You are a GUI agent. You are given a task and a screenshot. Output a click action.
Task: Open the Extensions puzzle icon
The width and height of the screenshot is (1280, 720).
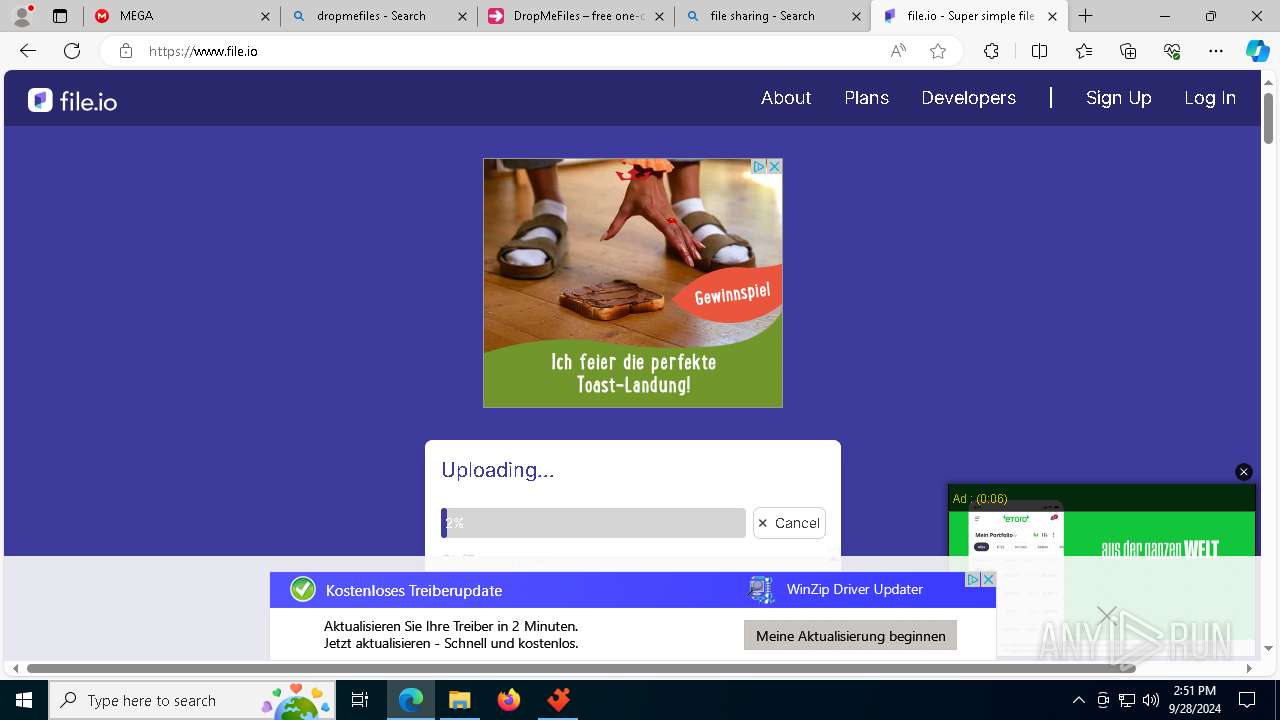click(991, 51)
